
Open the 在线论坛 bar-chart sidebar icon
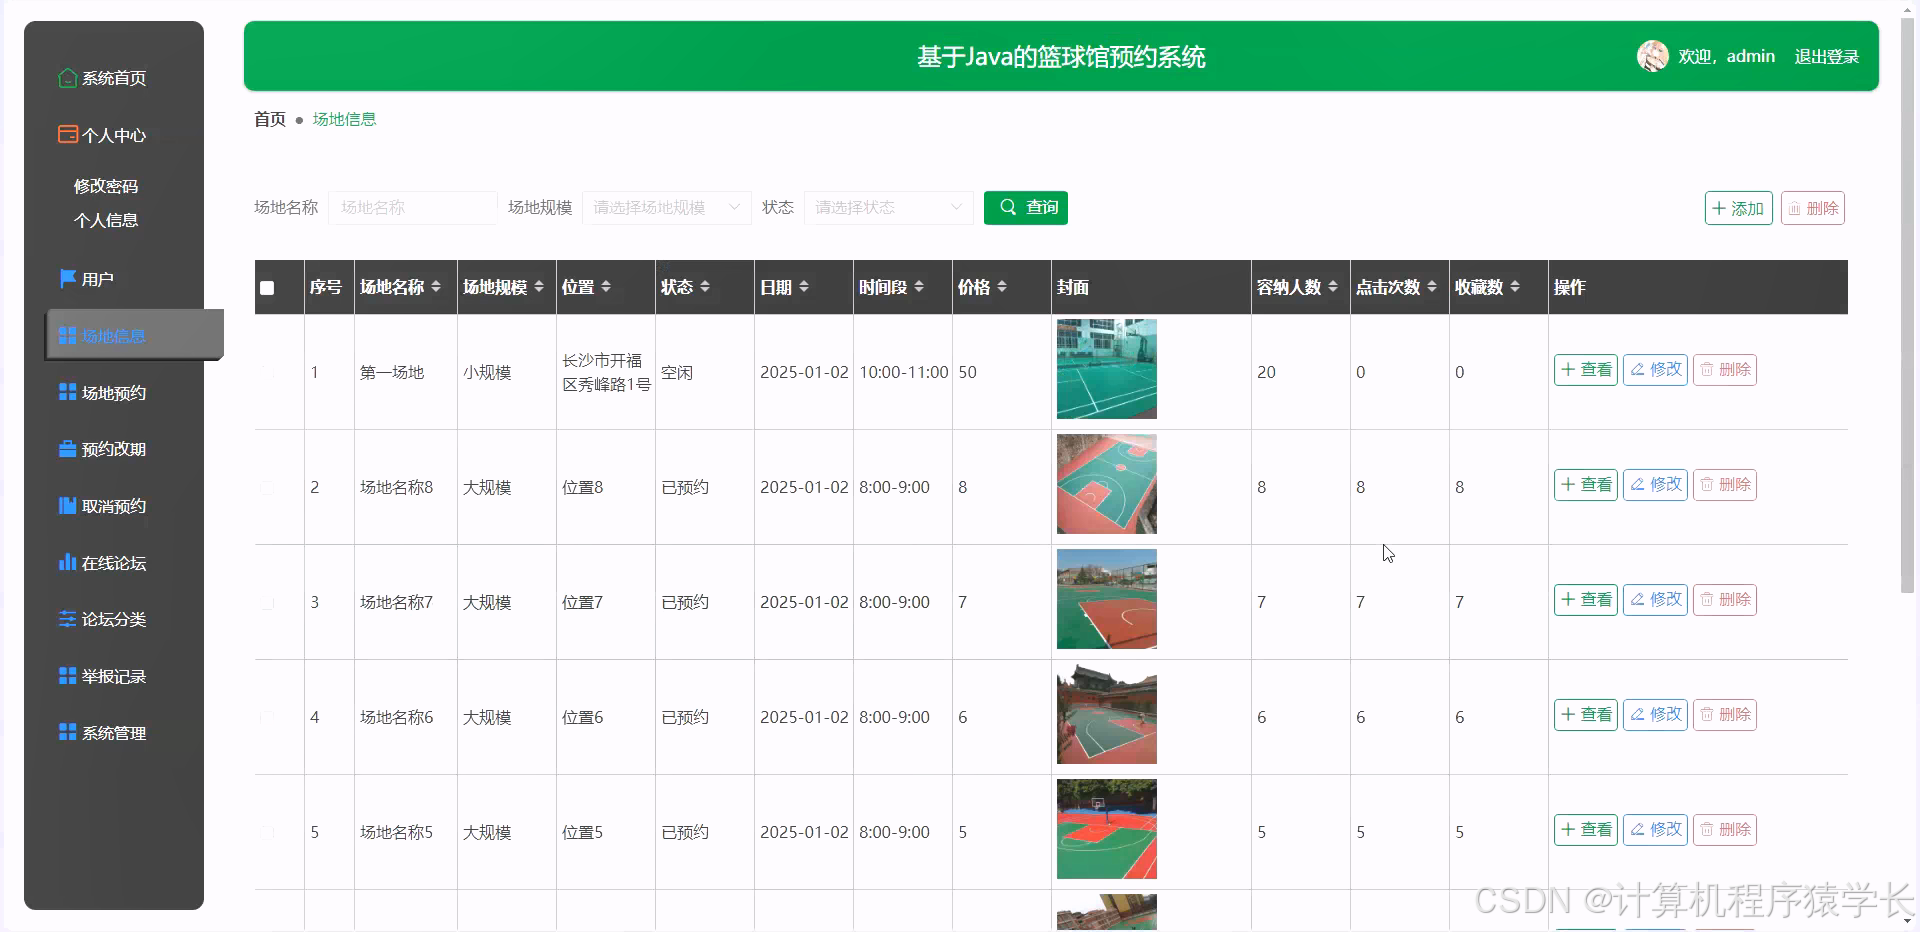pyautogui.click(x=67, y=562)
